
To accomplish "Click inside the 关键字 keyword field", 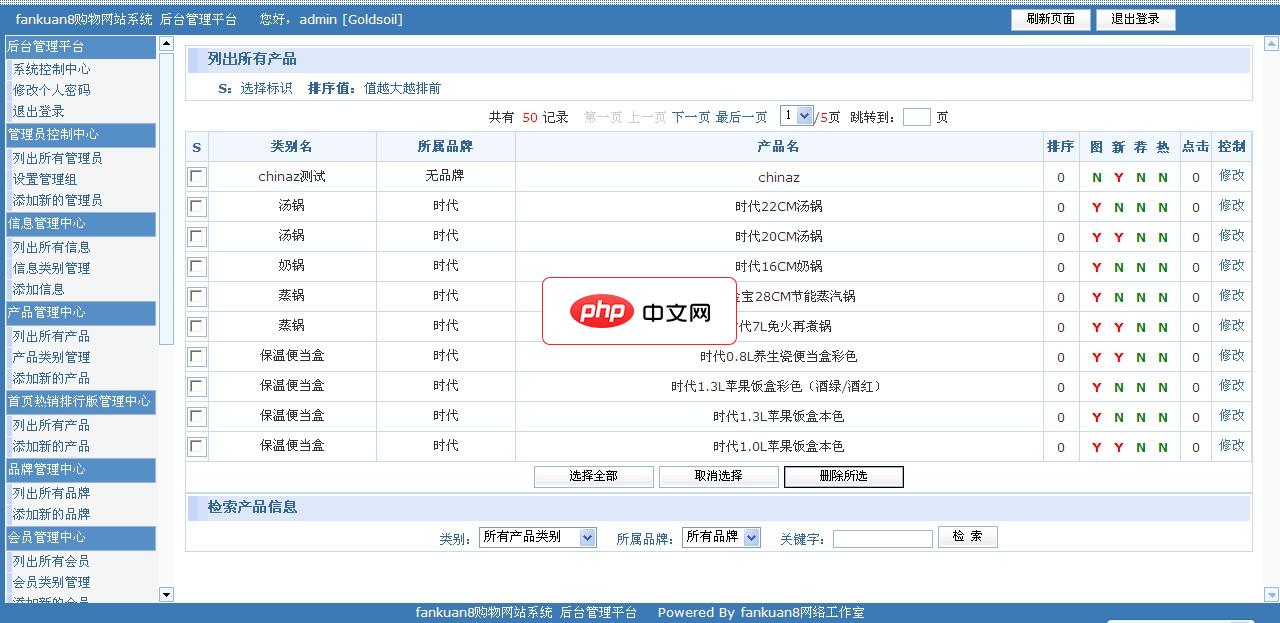I will coord(880,537).
